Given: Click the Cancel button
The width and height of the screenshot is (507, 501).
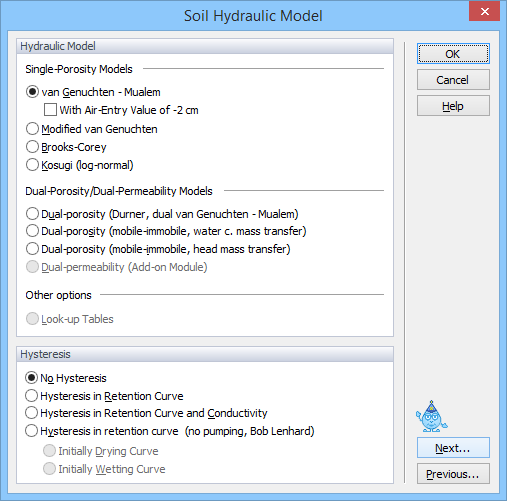Looking at the screenshot, I should click(453, 80).
